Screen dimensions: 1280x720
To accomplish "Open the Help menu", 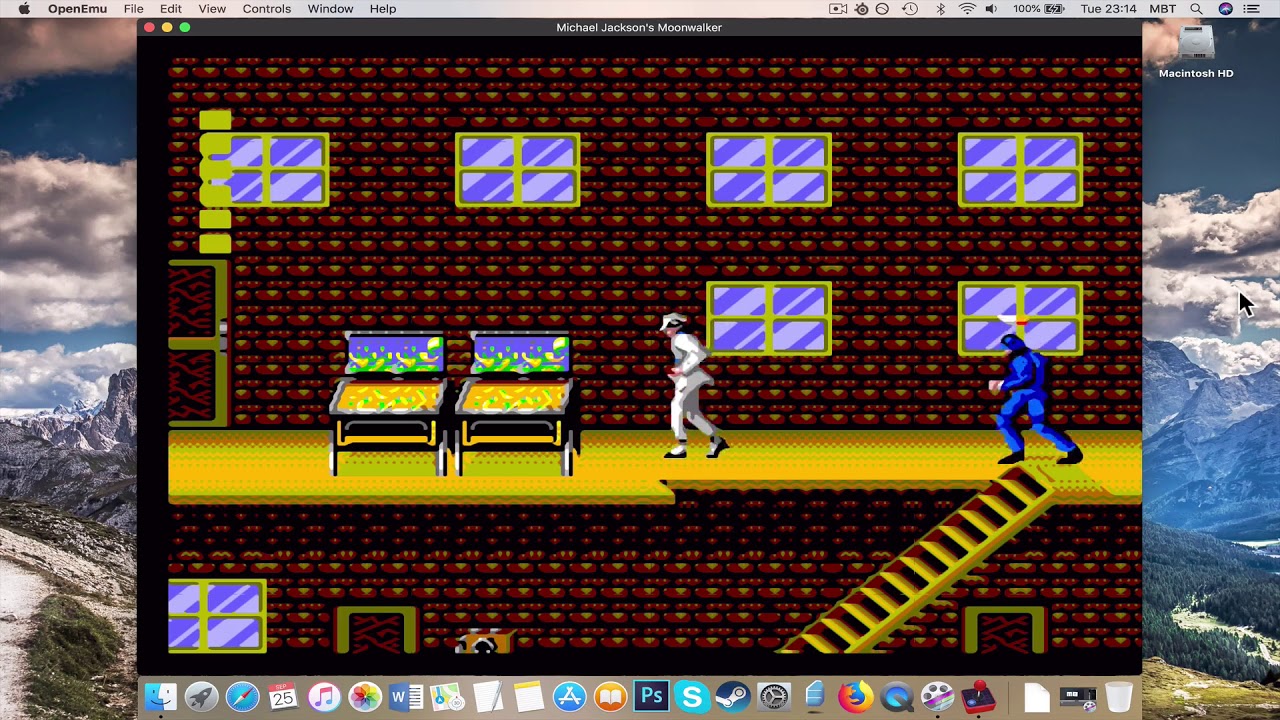I will pyautogui.click(x=383, y=9).
